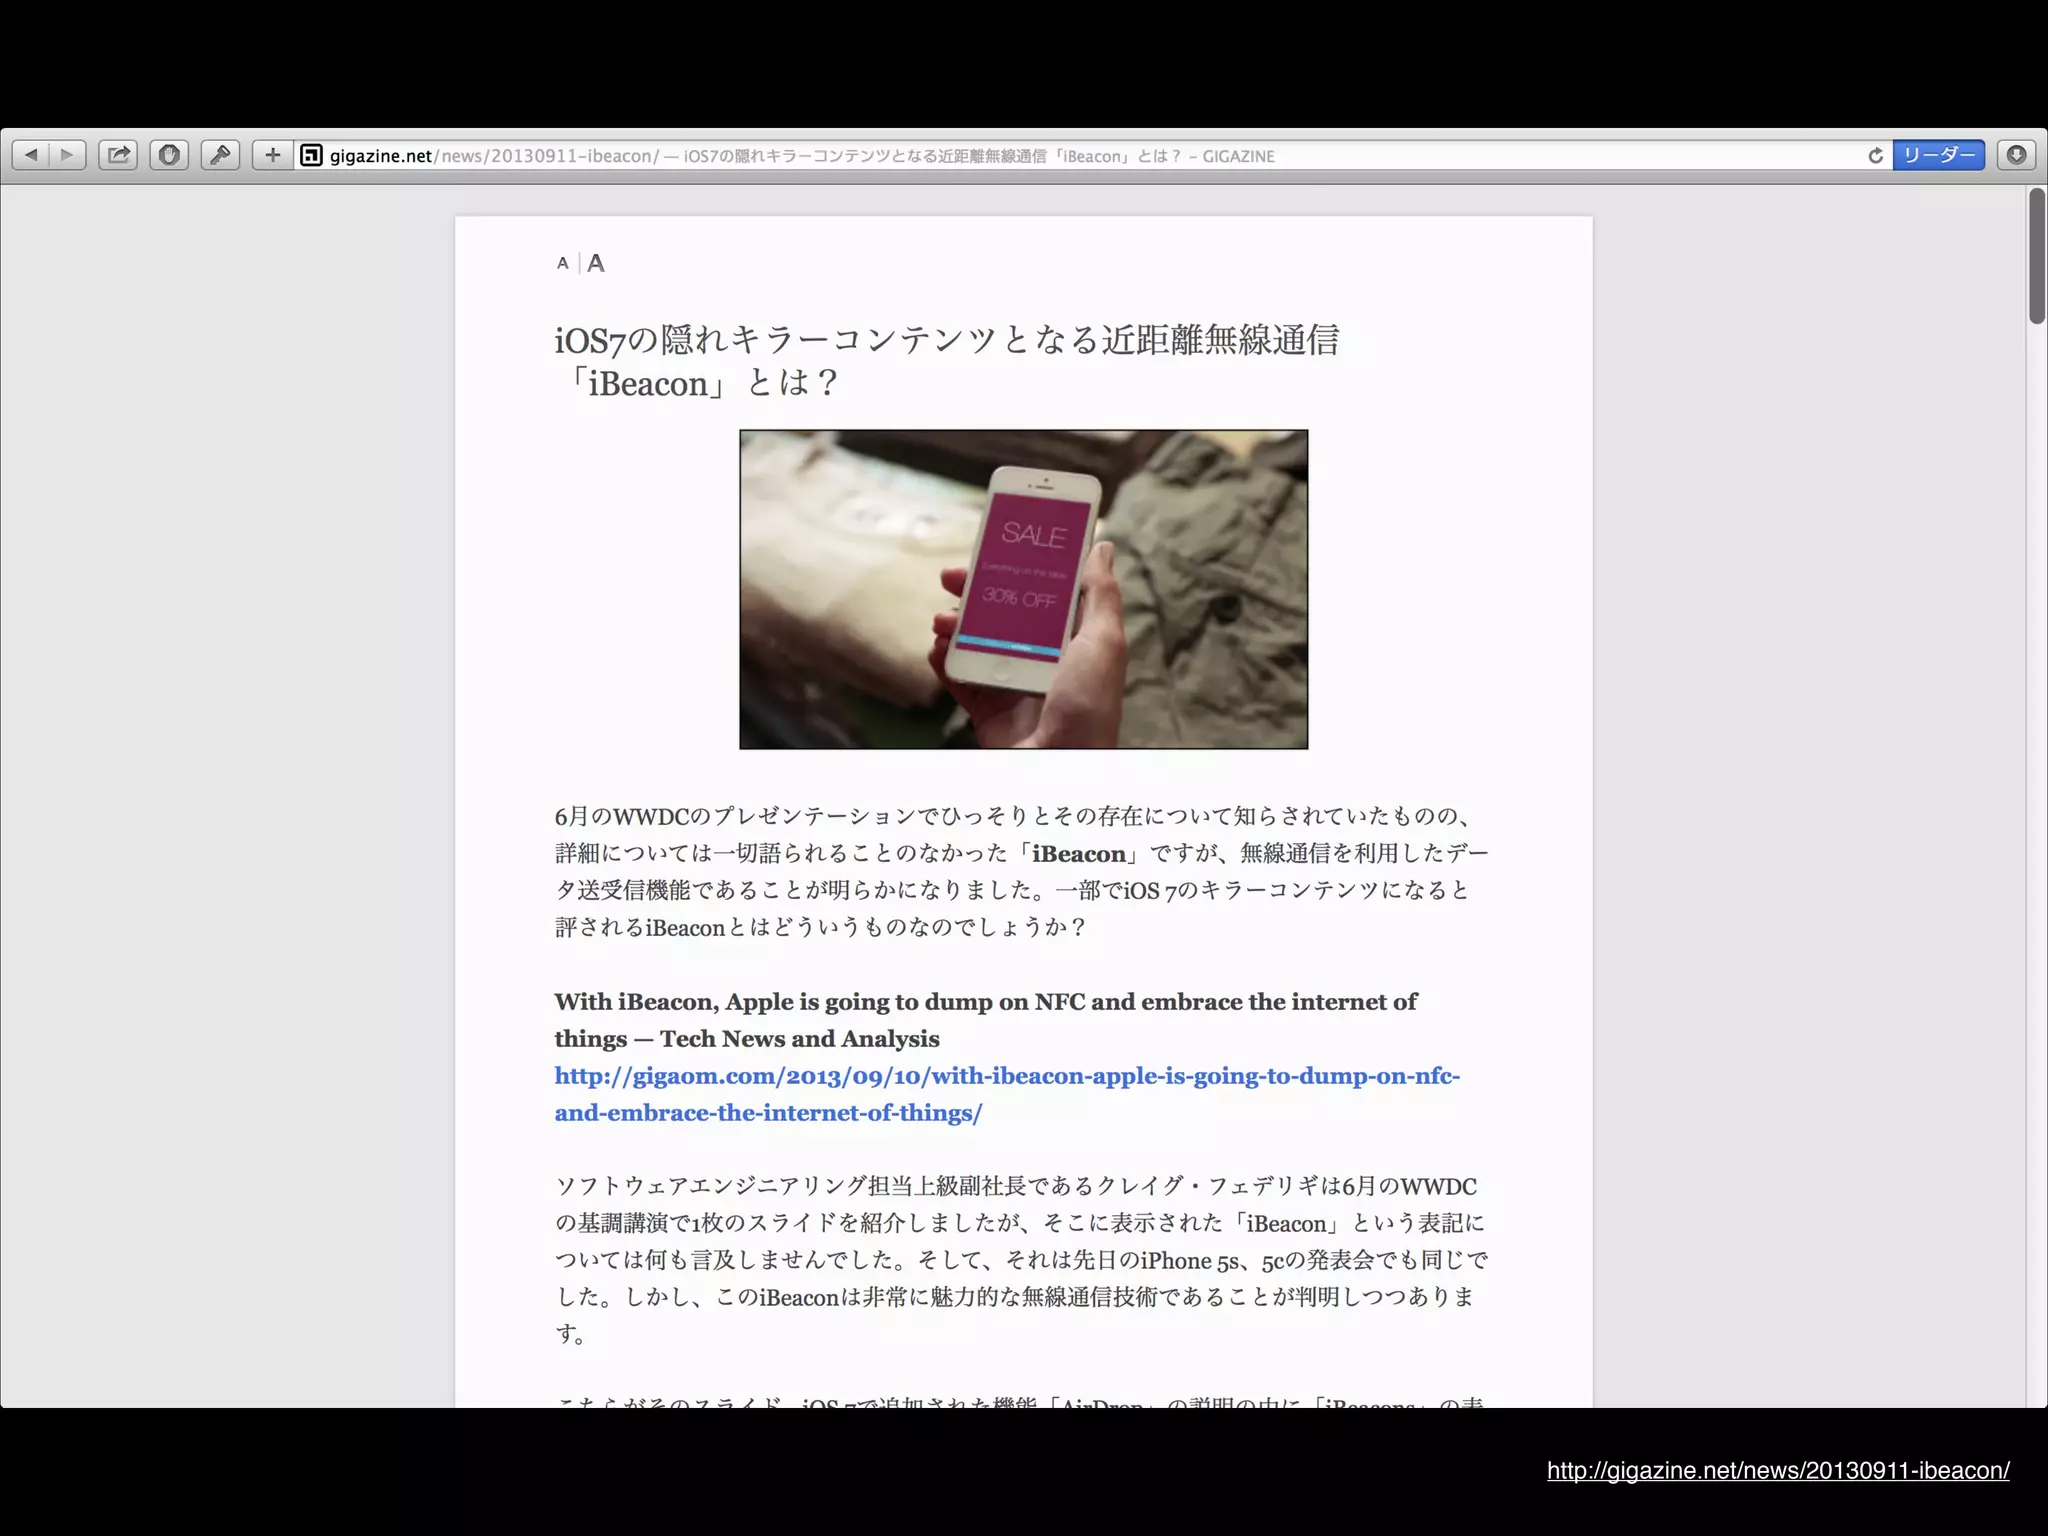Viewport: 2048px width, 1536px height.
Task: Open the downloads button
Action: click(2016, 155)
